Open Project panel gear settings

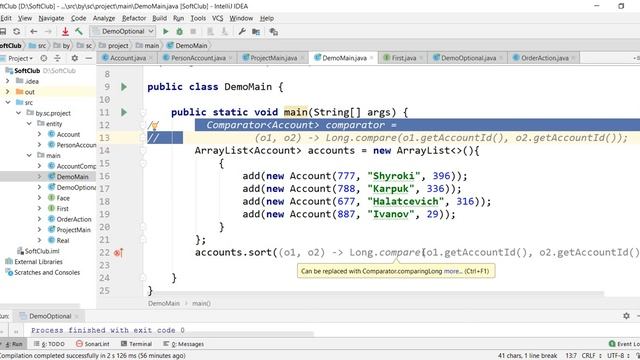pyautogui.click(x=75, y=58)
